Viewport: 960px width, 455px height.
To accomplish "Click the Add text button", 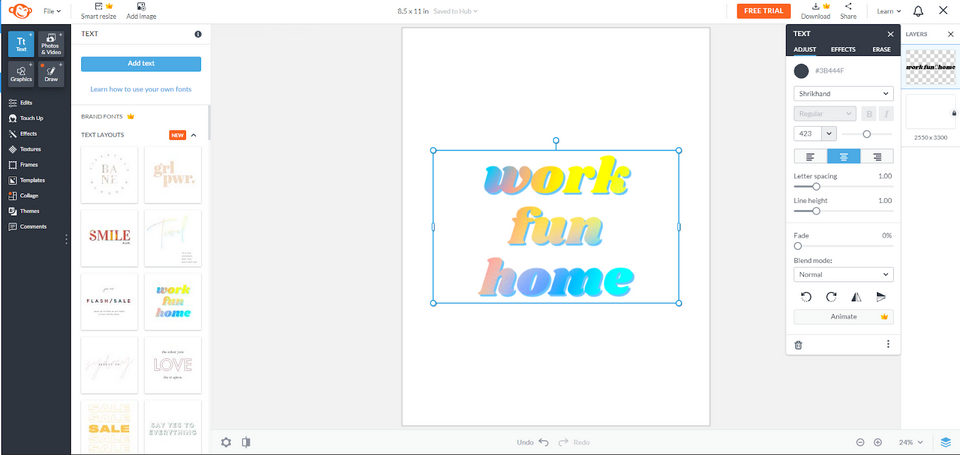I will pyautogui.click(x=141, y=64).
